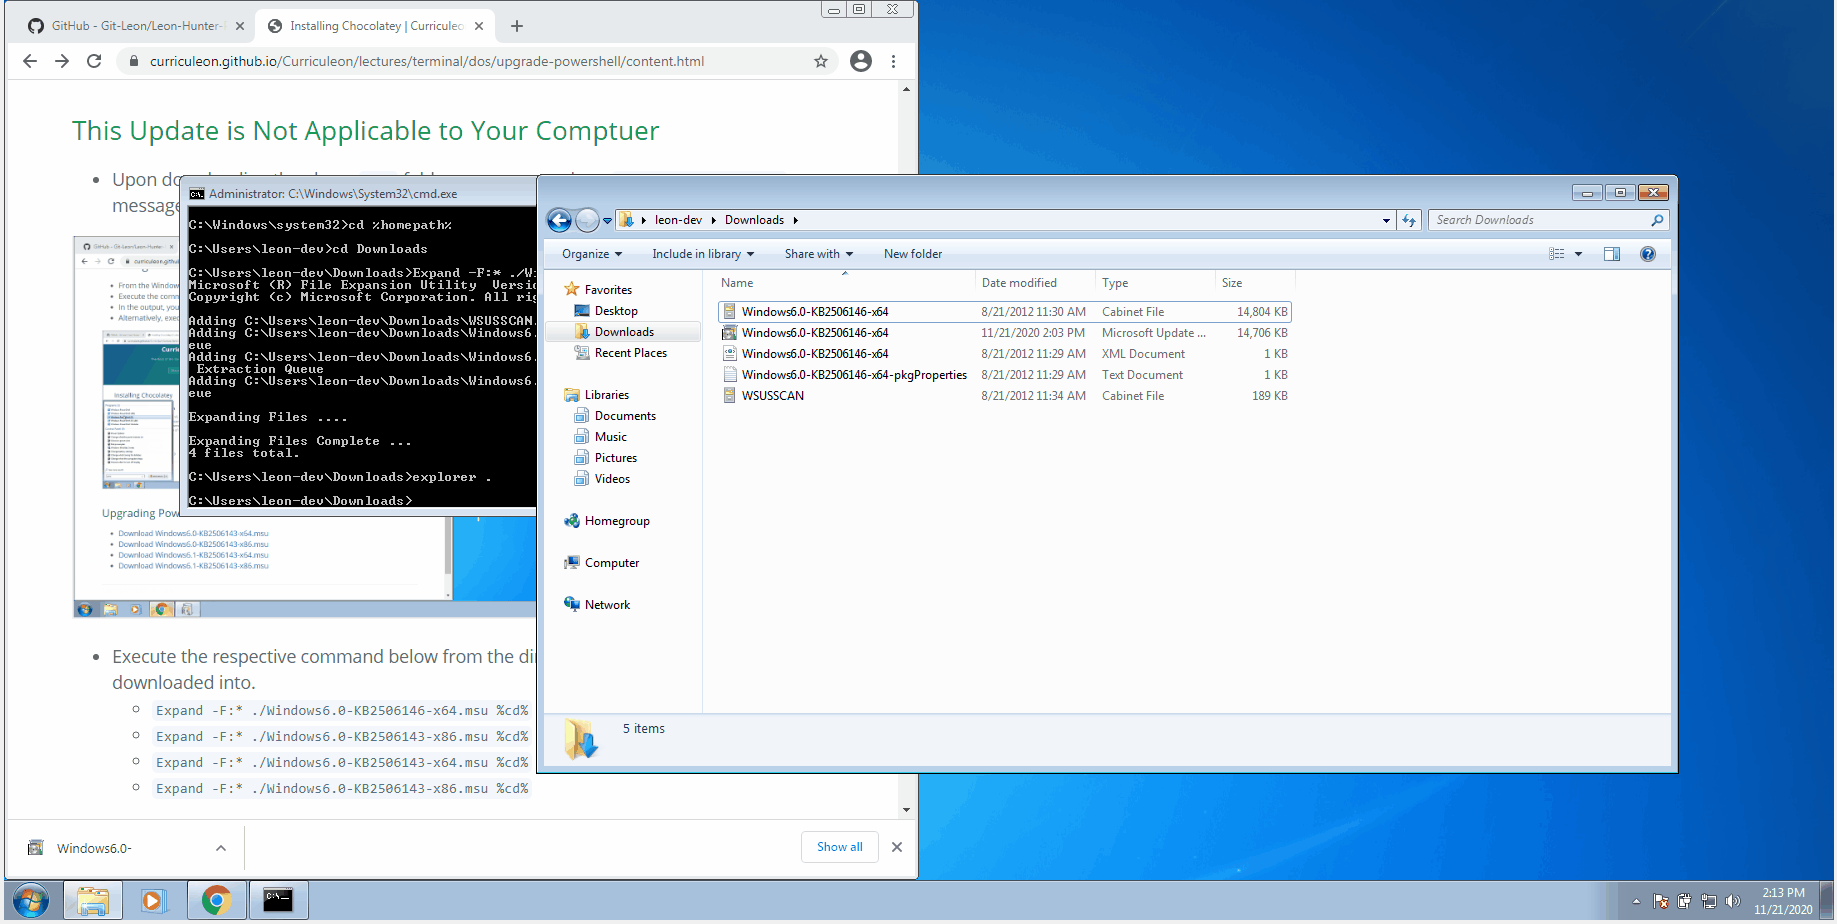The image size is (1837, 924).
Task: Open Recent Places in sidebar
Action: (630, 353)
